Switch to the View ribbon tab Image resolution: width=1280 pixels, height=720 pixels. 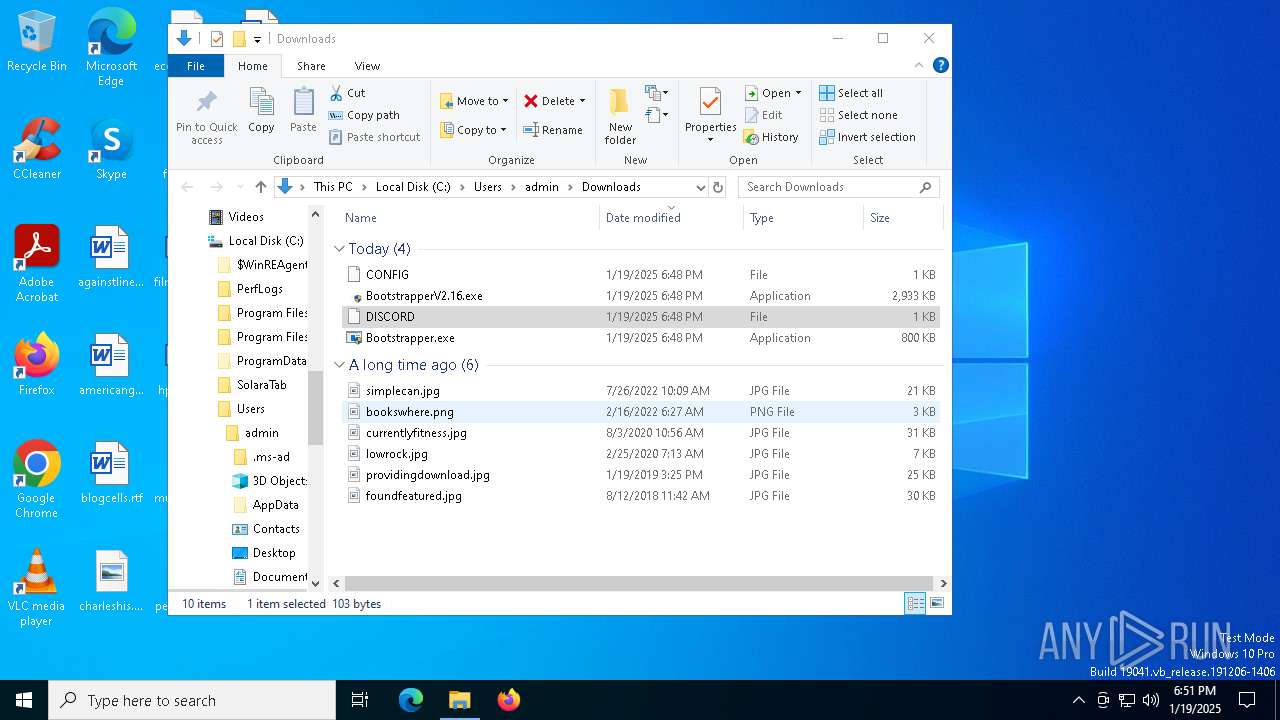(367, 66)
